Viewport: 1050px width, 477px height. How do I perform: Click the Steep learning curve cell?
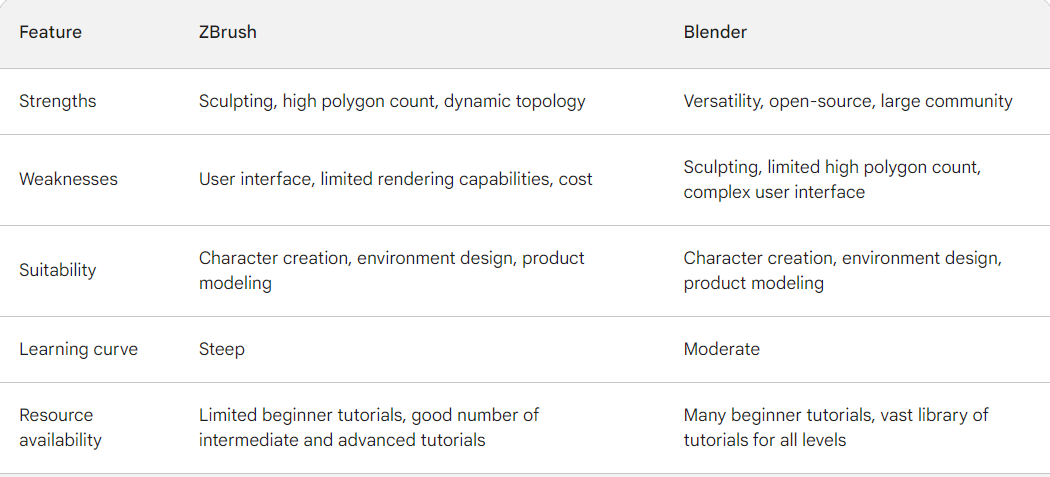pyautogui.click(x=222, y=349)
